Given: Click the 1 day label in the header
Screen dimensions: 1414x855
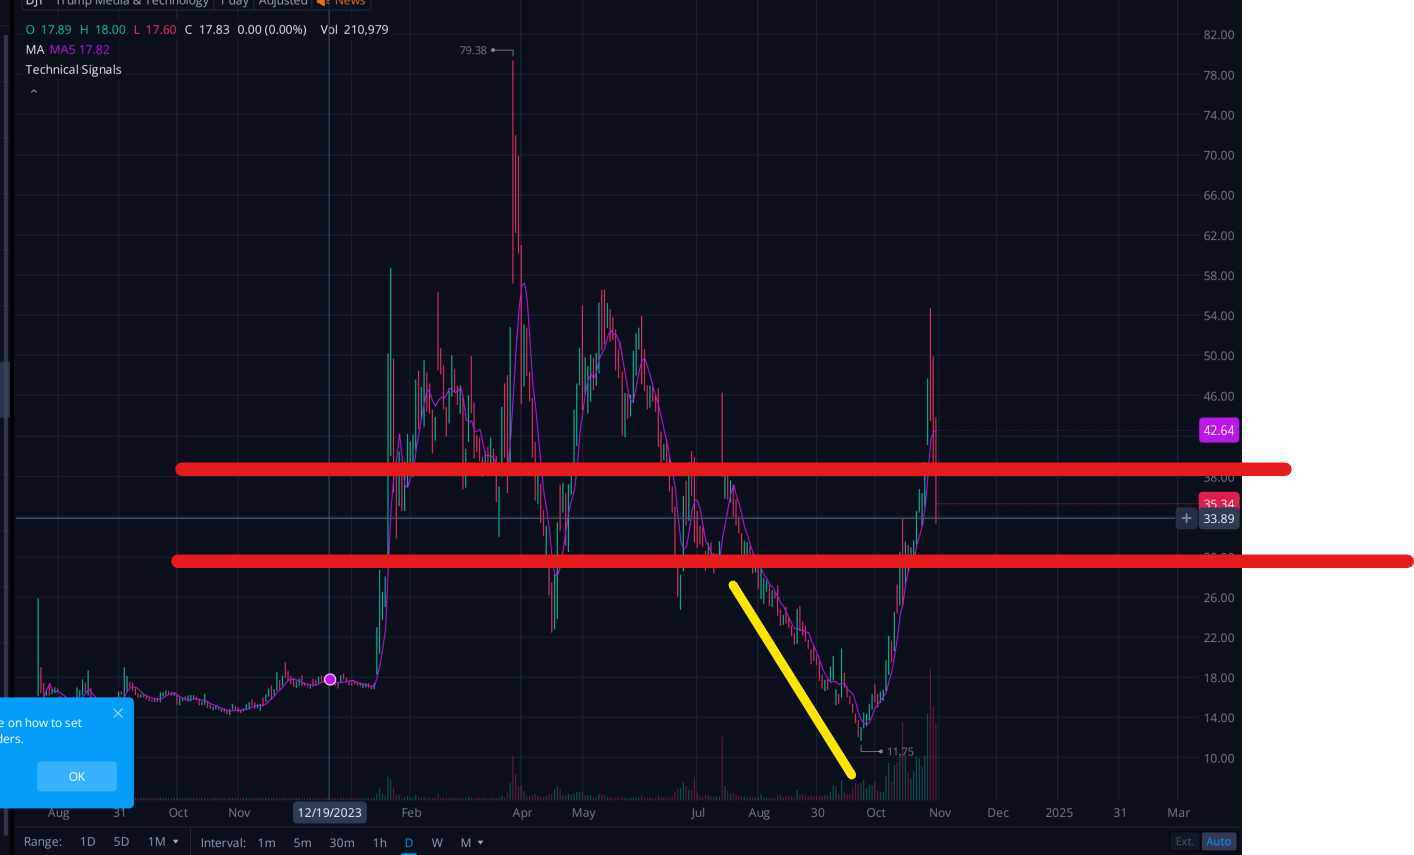Looking at the screenshot, I should tap(233, 3).
